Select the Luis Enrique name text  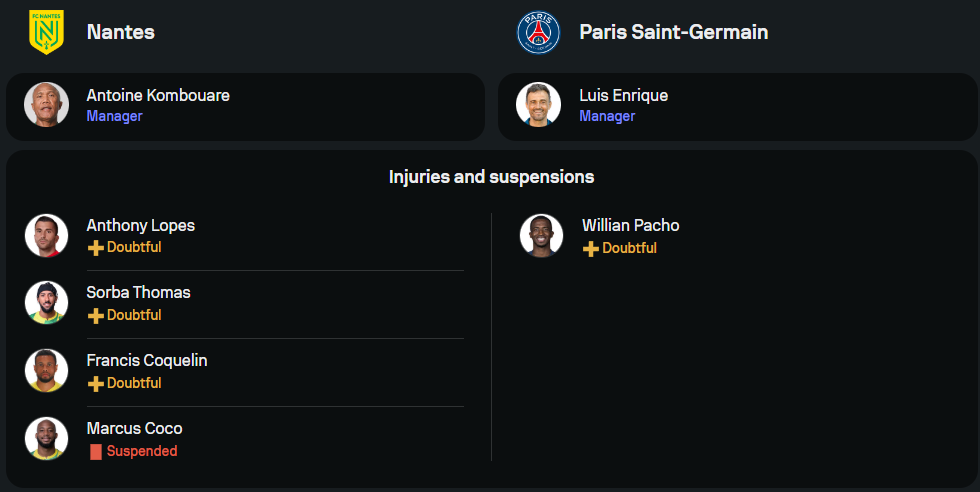click(623, 96)
